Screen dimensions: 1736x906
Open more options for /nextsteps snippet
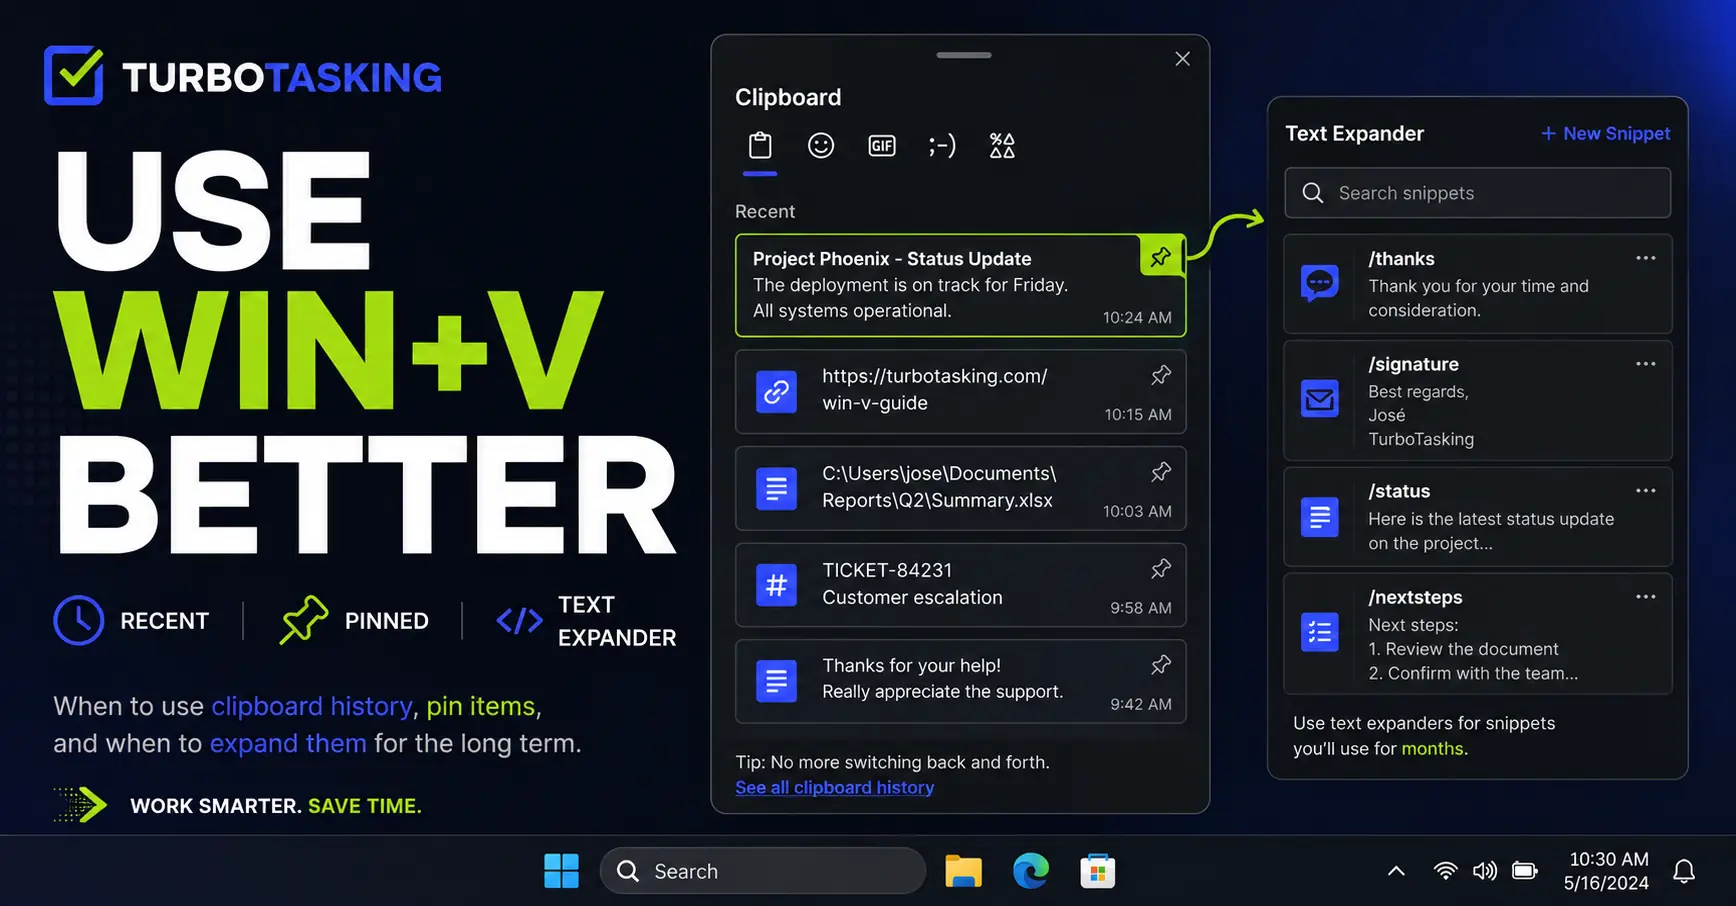pos(1646,597)
